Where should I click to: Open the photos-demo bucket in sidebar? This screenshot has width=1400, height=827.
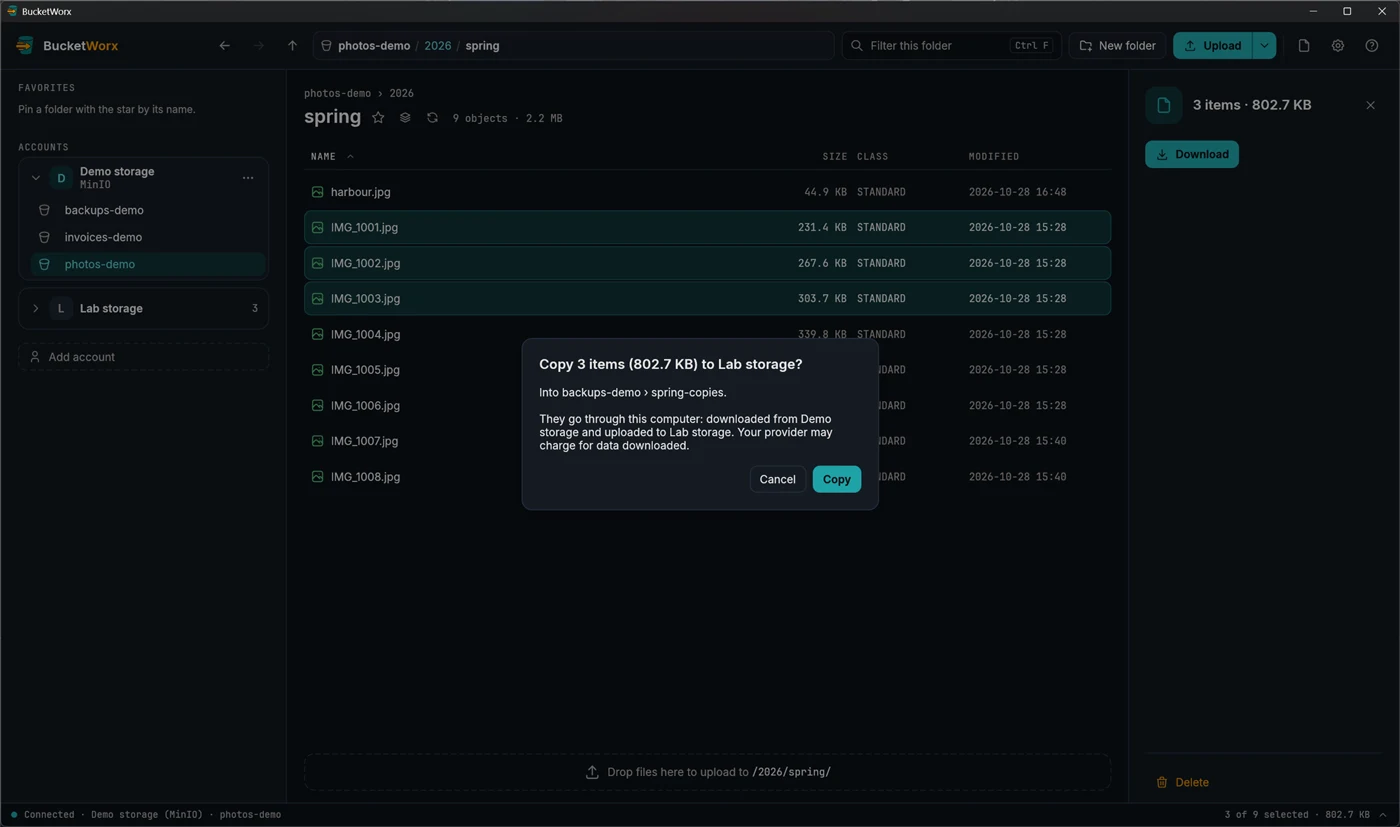point(148,264)
